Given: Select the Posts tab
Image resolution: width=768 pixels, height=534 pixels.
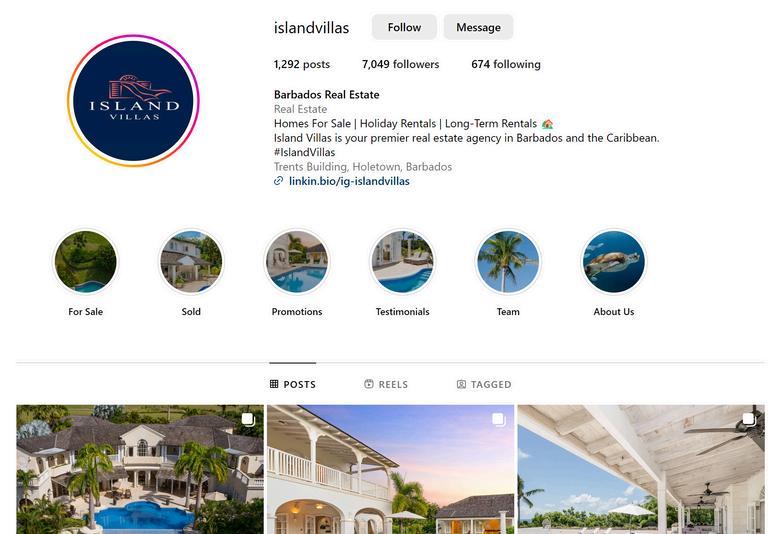Looking at the screenshot, I should 292,384.
